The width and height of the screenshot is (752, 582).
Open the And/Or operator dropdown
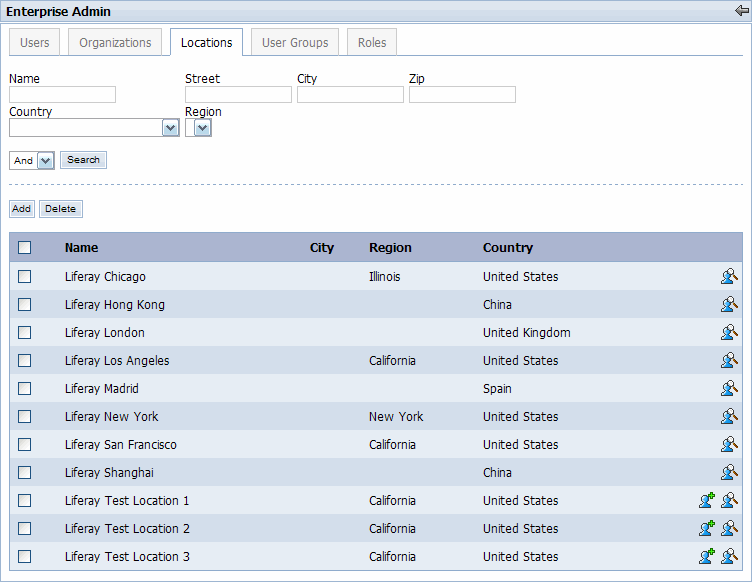click(x=45, y=161)
